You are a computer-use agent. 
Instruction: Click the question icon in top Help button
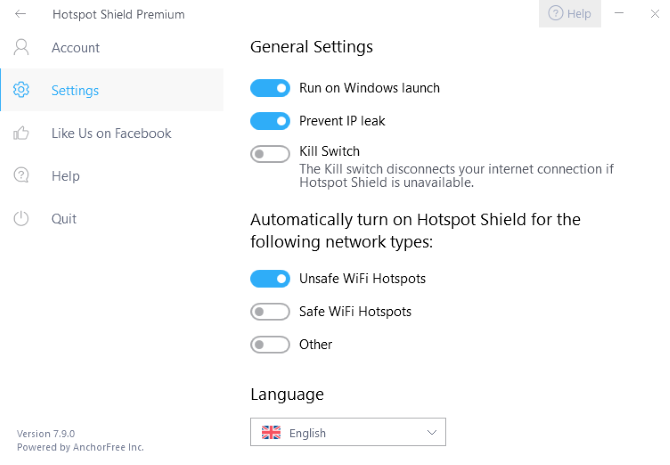tap(555, 14)
